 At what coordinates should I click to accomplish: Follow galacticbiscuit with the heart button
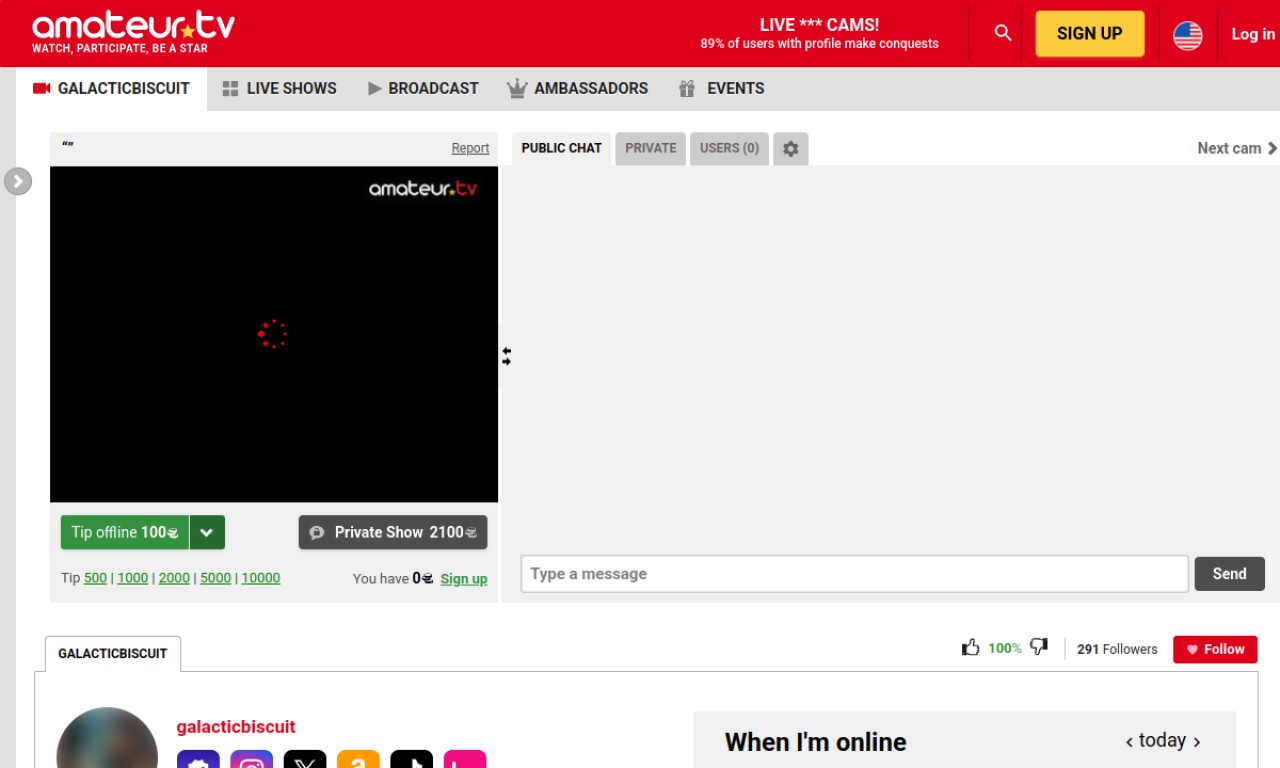click(x=1215, y=649)
